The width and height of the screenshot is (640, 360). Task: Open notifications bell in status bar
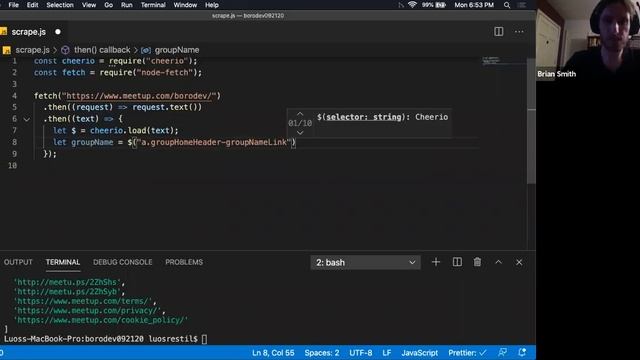522,353
